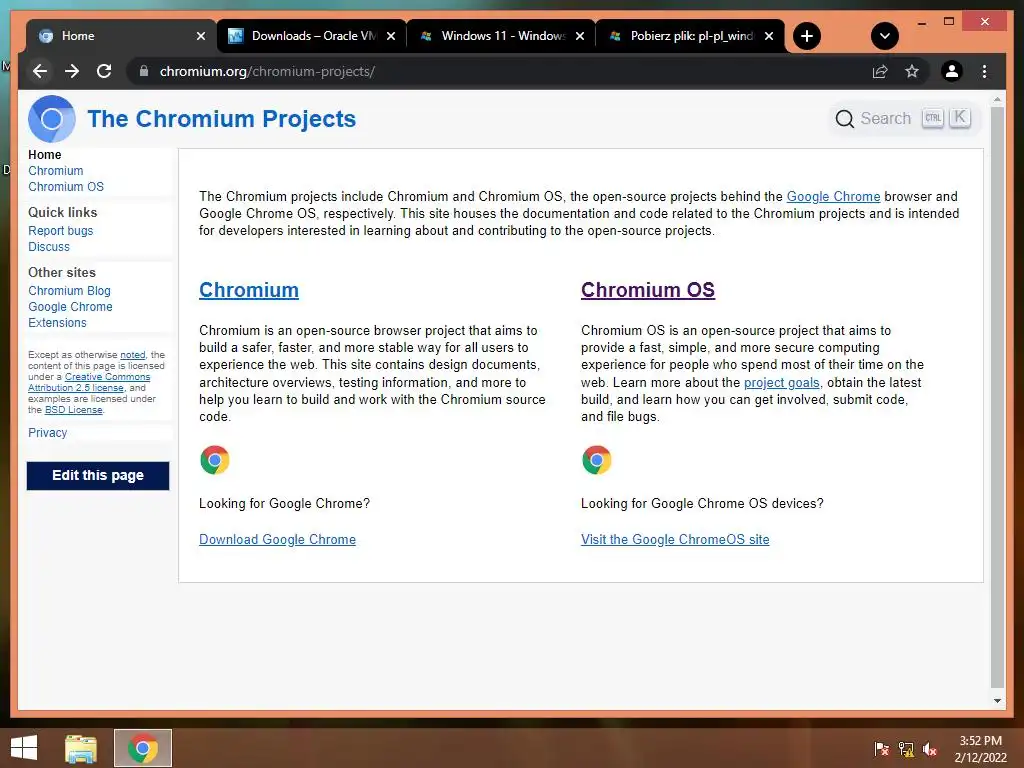Open the Discuss link

coord(49,247)
